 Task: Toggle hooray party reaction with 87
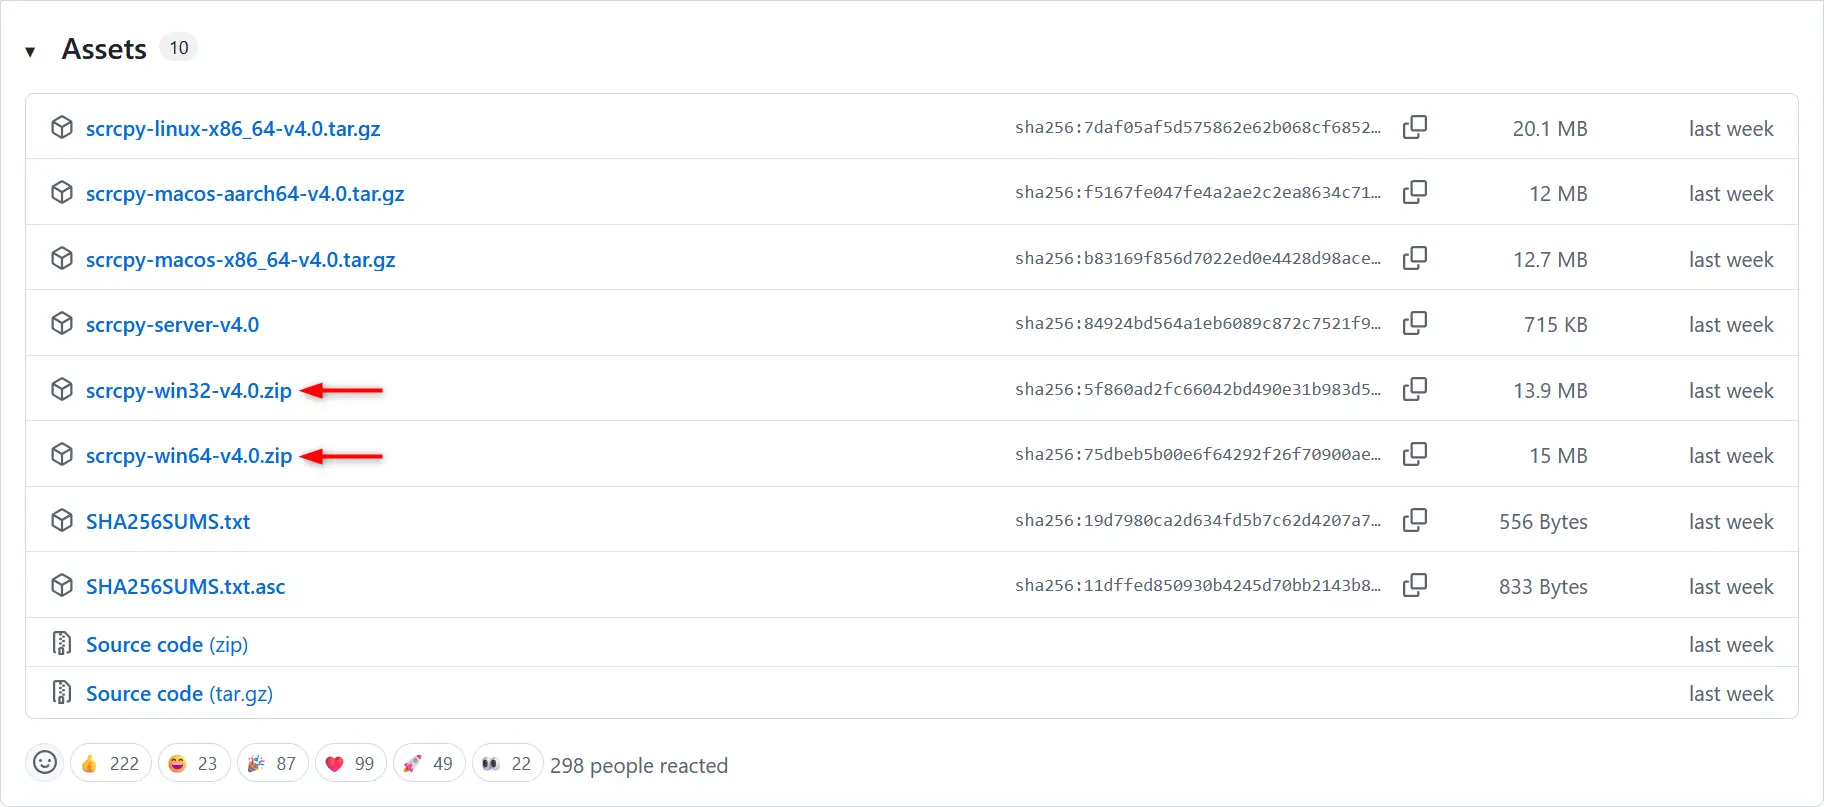pos(273,763)
